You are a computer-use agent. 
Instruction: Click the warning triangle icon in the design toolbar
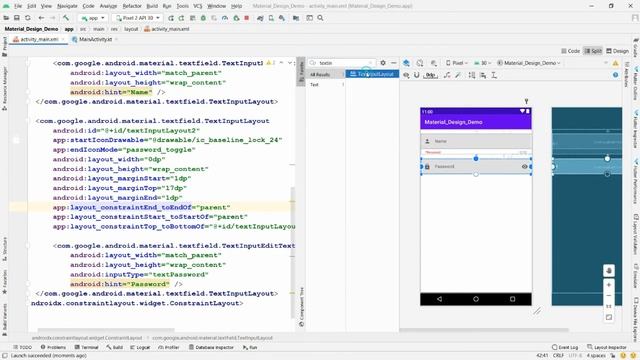pyautogui.click(x=615, y=63)
